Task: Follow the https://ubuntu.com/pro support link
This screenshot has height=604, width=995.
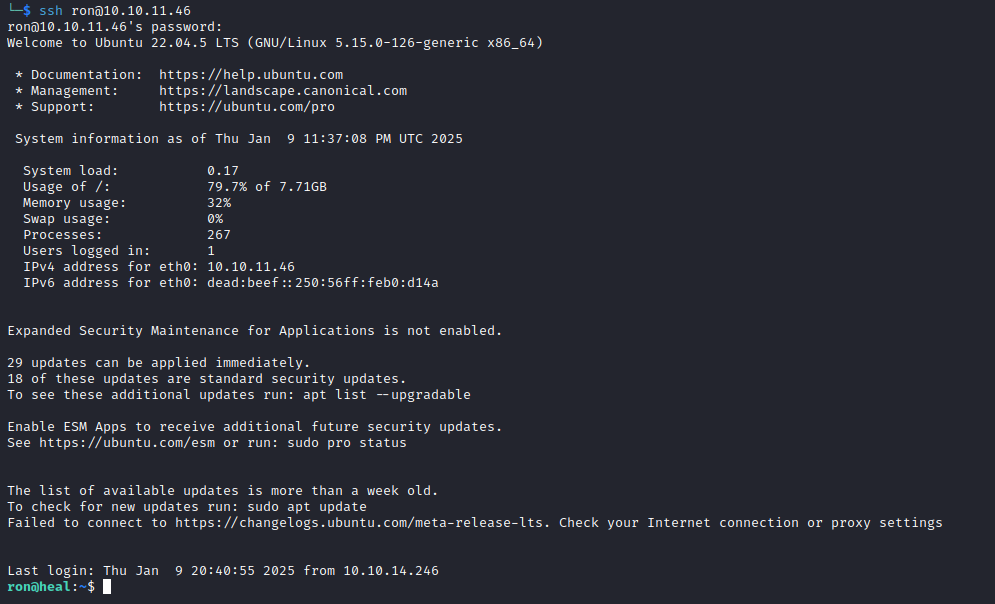Action: [247, 107]
